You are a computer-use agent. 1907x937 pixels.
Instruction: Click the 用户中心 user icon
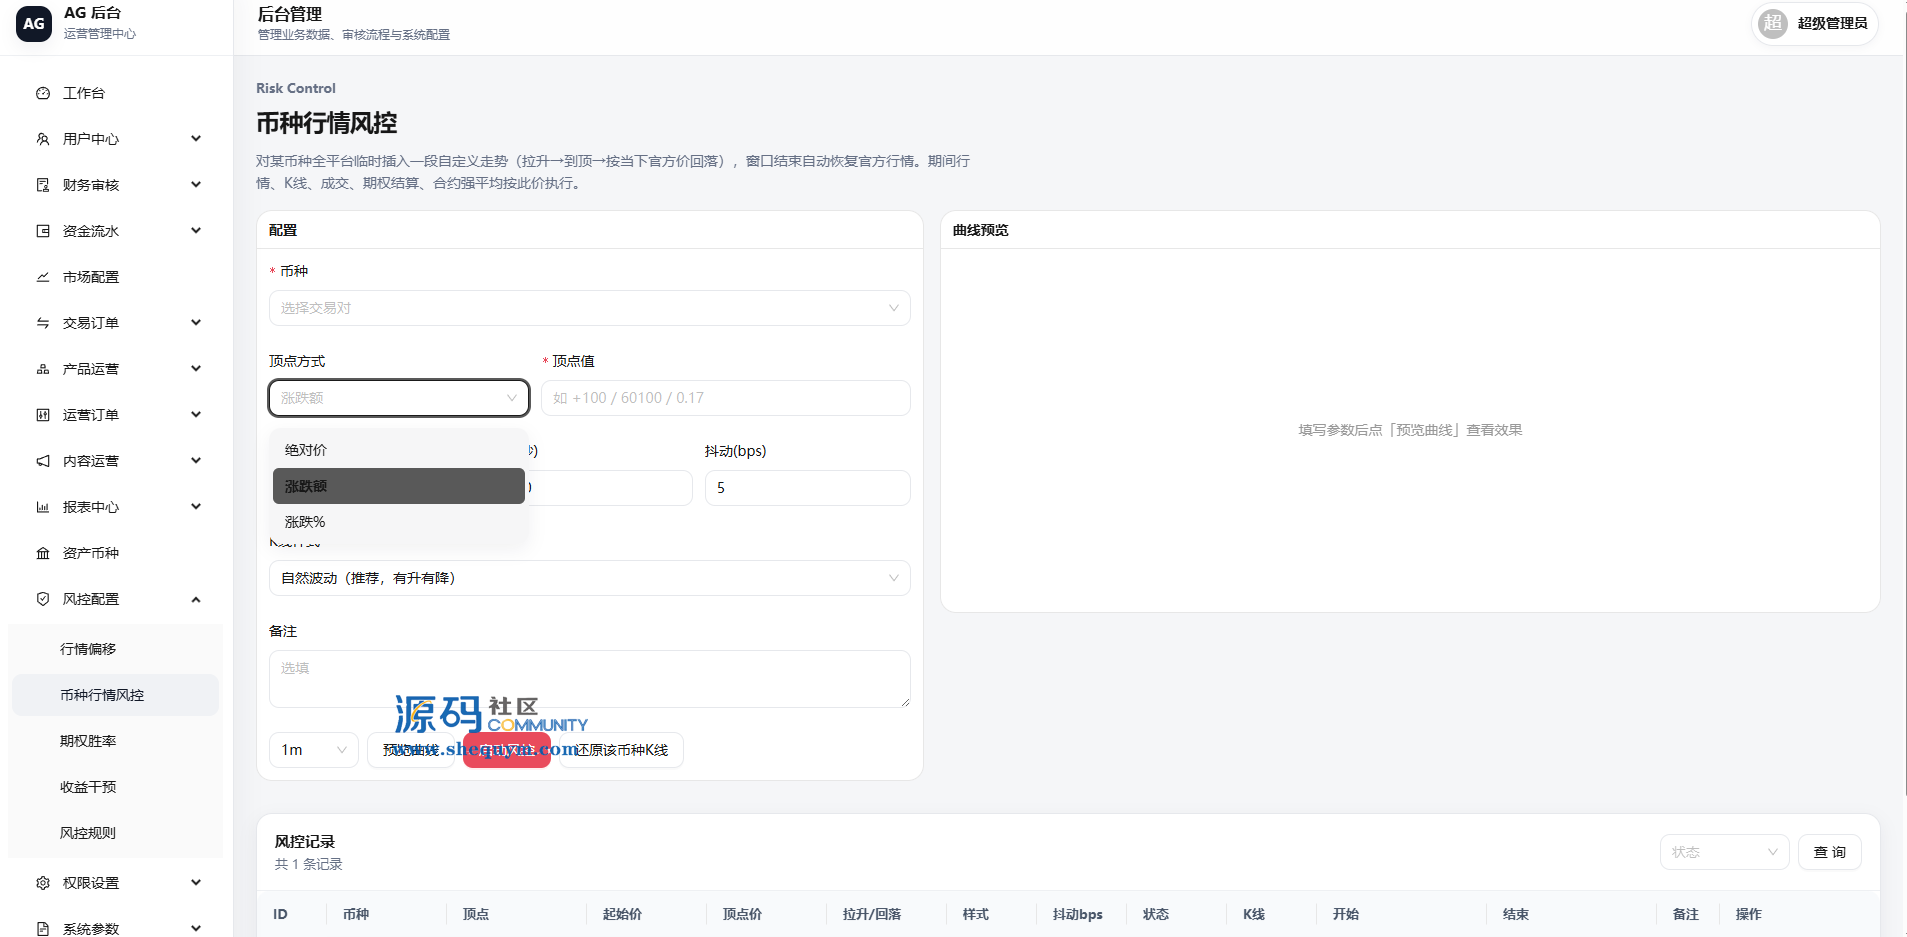(43, 139)
